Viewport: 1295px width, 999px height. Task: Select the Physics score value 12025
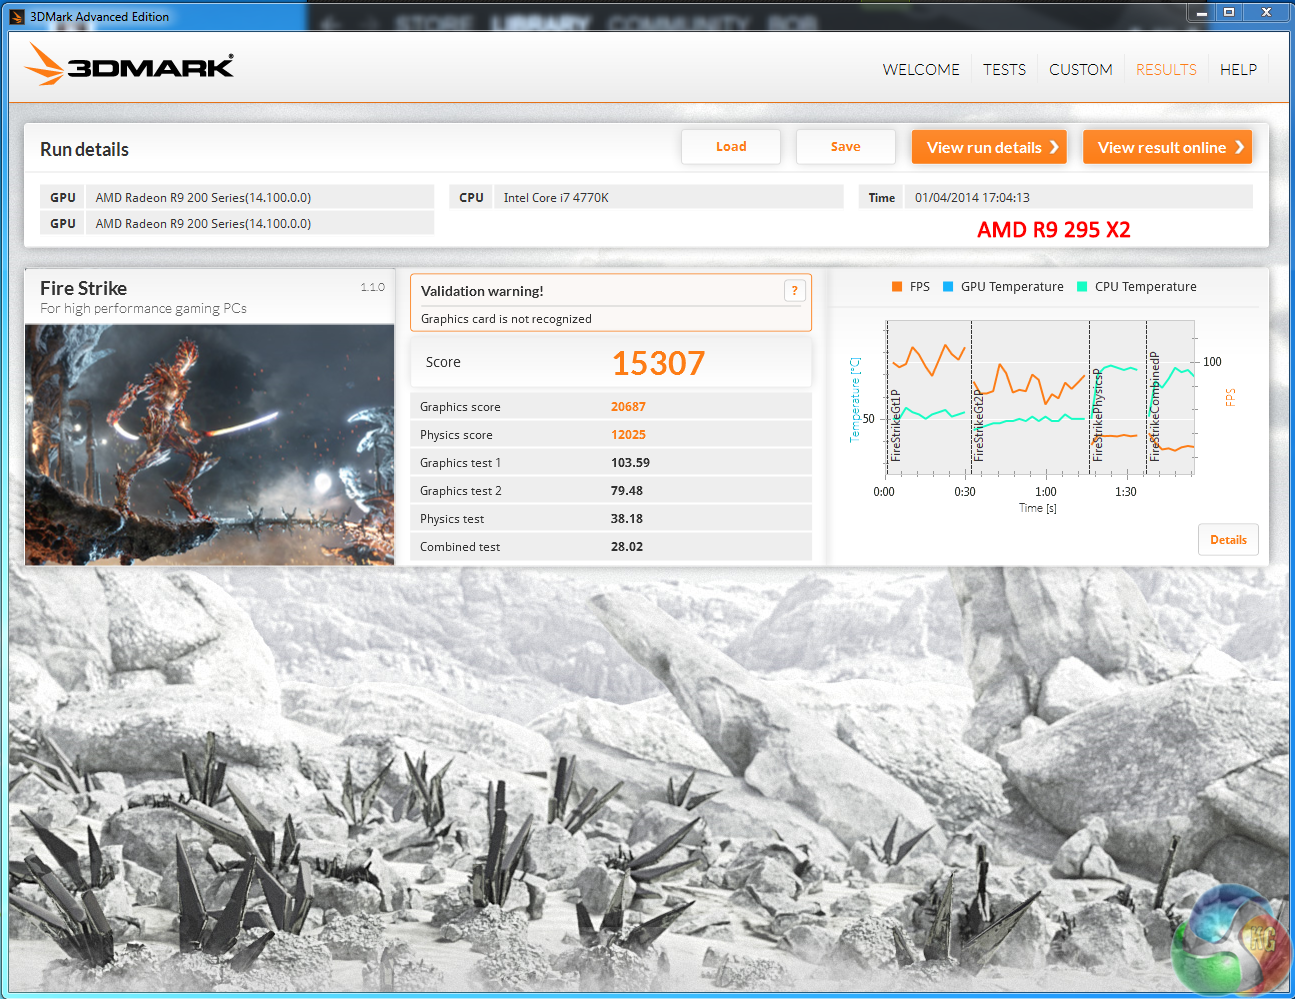tap(628, 435)
